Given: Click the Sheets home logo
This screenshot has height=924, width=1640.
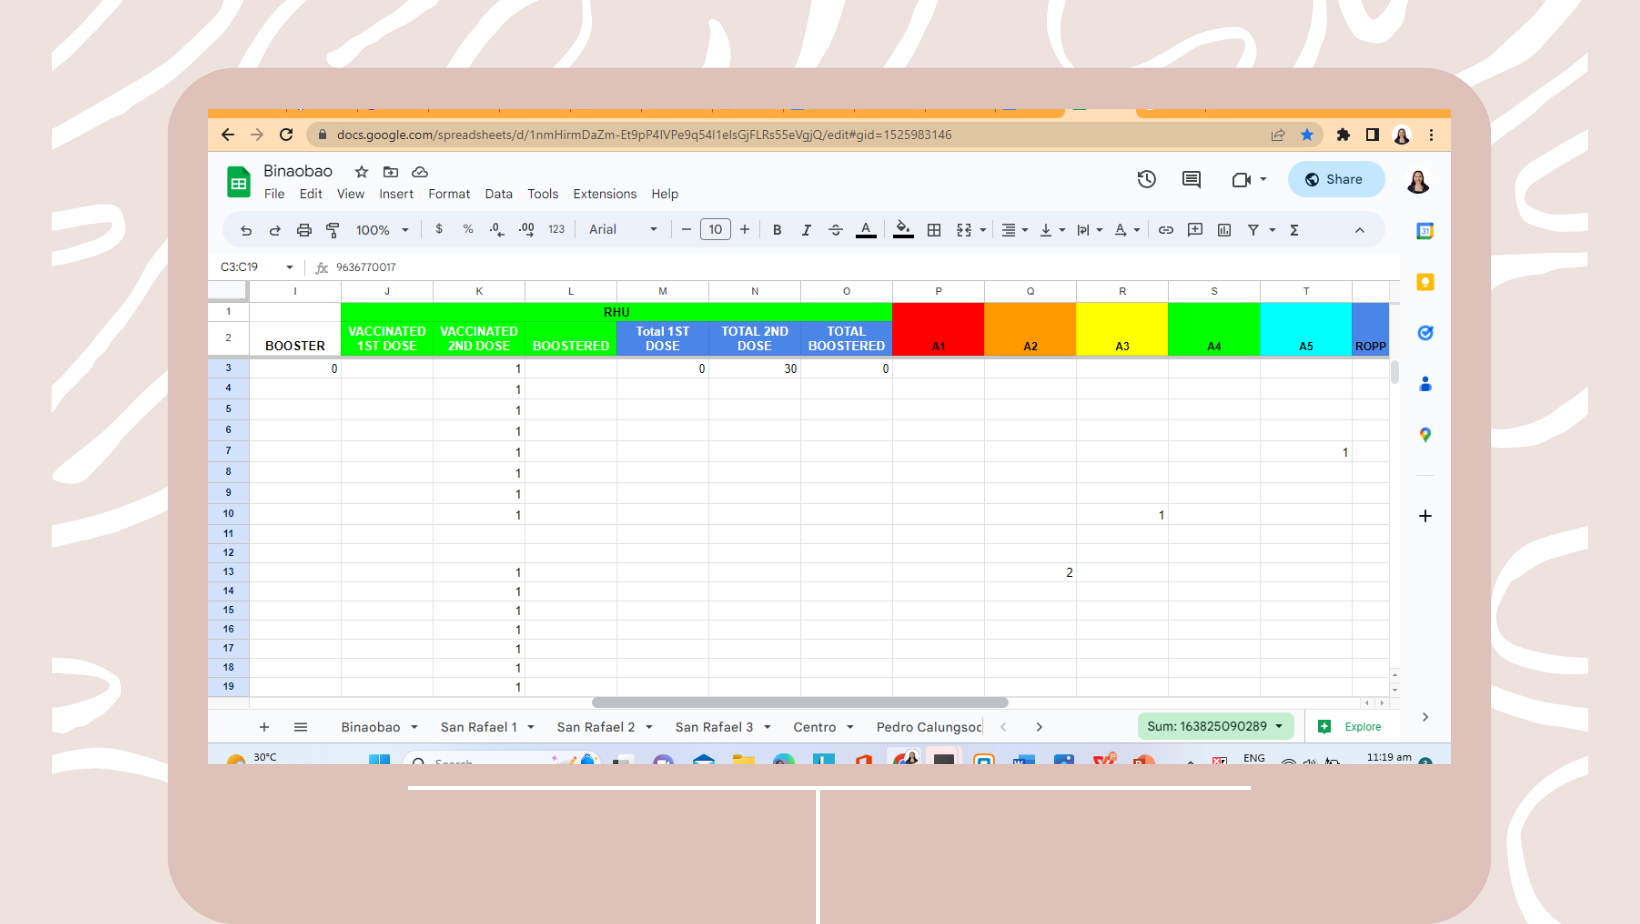Looking at the screenshot, I should coord(238,182).
